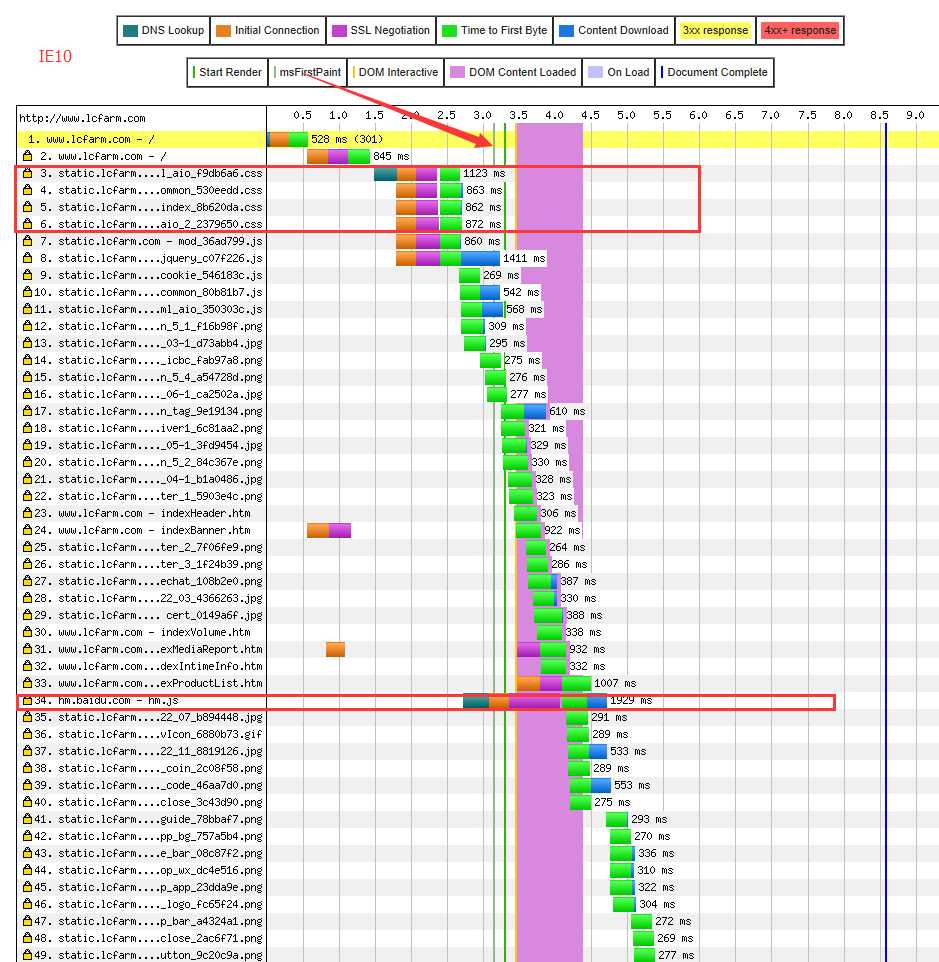Image resolution: width=939 pixels, height=962 pixels.
Task: Click the 1929 ms timing on hm.js row
Action: 631,700
